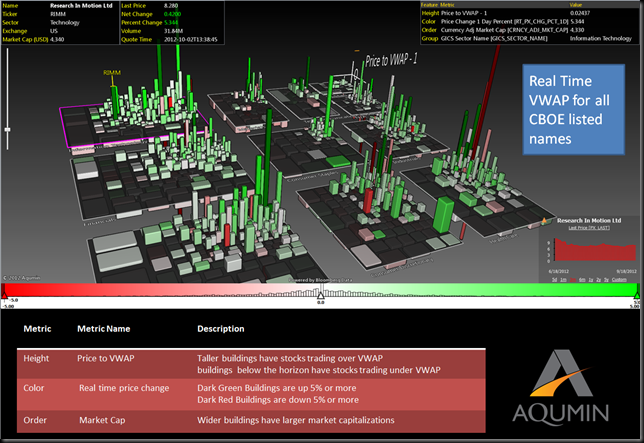Image resolution: width=644 pixels, height=443 pixels.
Task: Click the "Metric Name" table header
Action: pos(104,329)
